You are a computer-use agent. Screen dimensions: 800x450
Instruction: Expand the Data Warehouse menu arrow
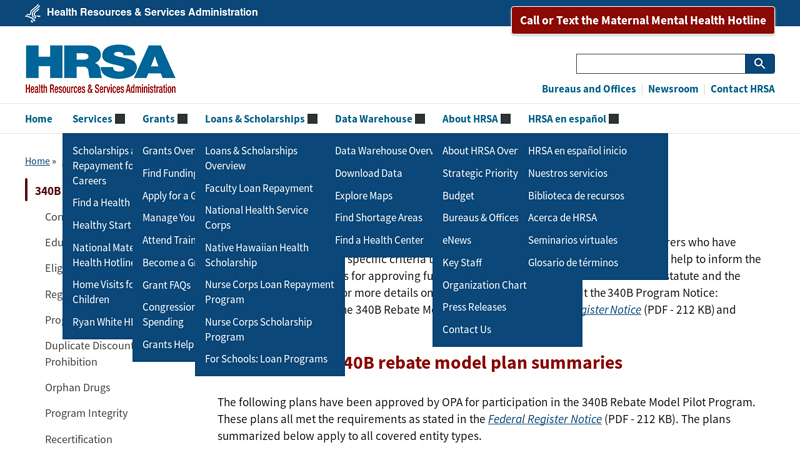click(x=420, y=119)
